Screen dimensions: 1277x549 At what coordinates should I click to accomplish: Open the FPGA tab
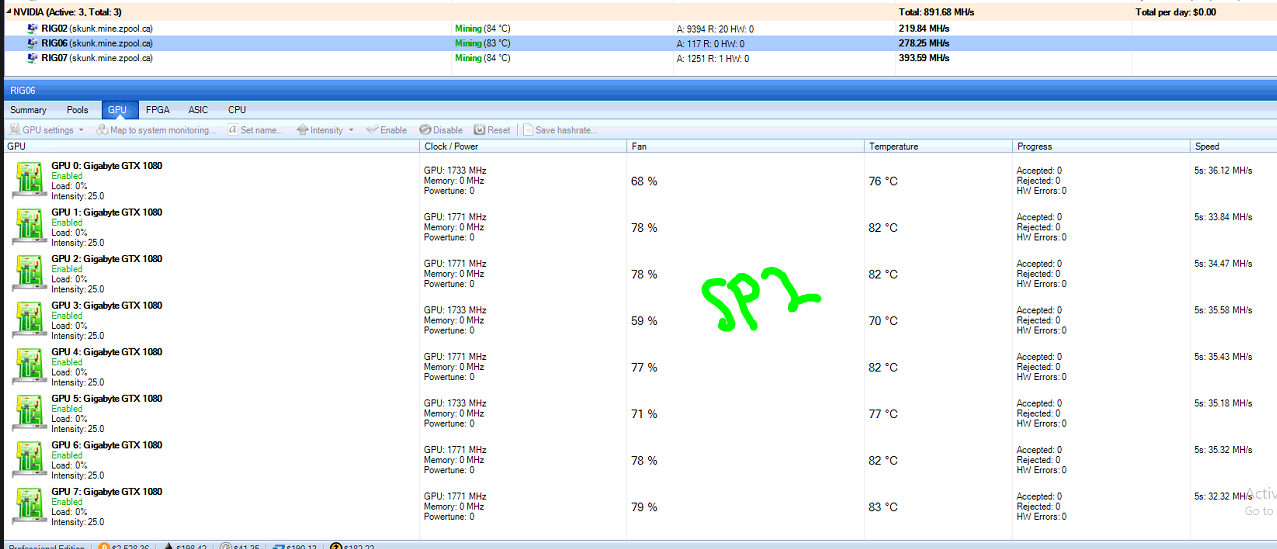tap(157, 110)
